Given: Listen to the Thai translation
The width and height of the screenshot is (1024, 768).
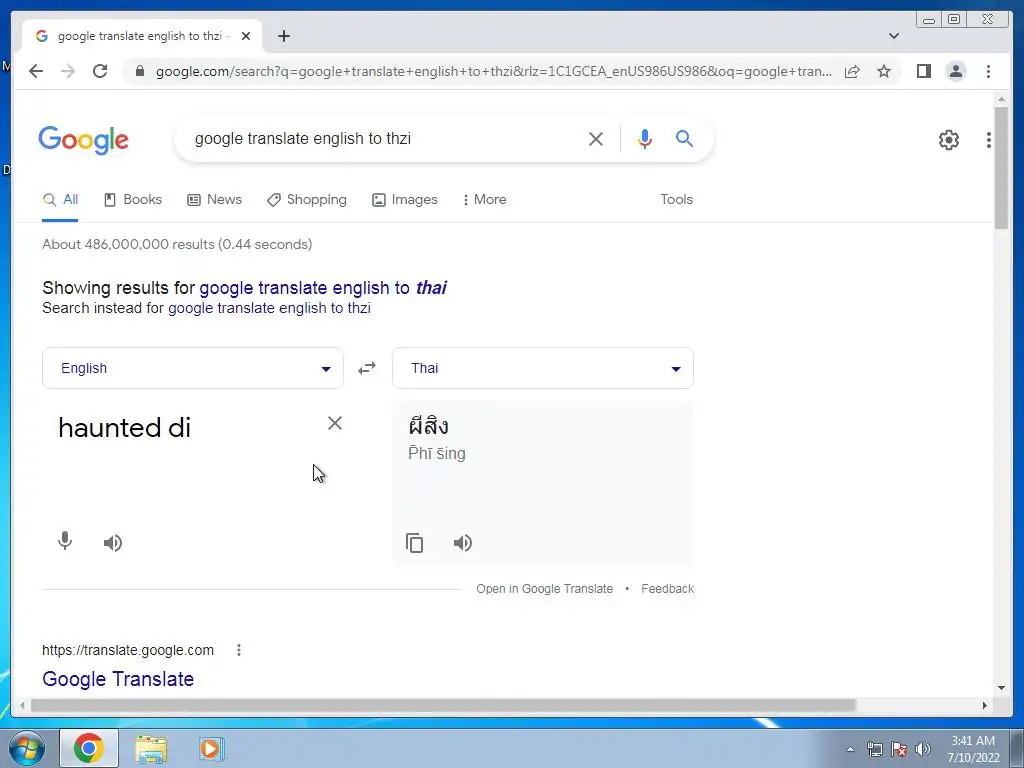Looking at the screenshot, I should point(462,543).
